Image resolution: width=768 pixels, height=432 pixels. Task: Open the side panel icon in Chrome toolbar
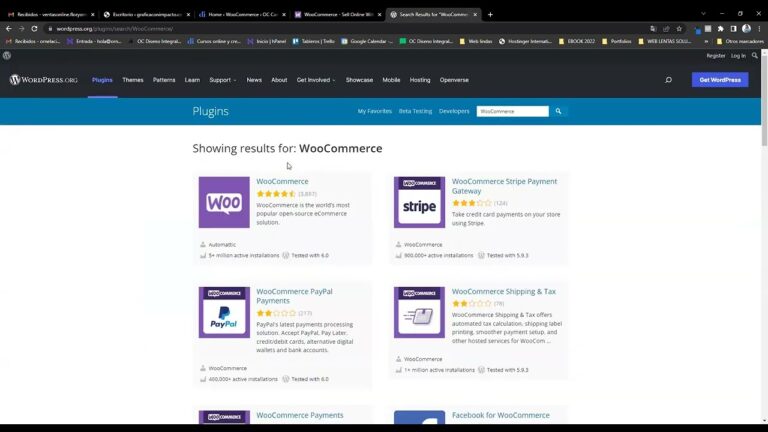point(733,29)
